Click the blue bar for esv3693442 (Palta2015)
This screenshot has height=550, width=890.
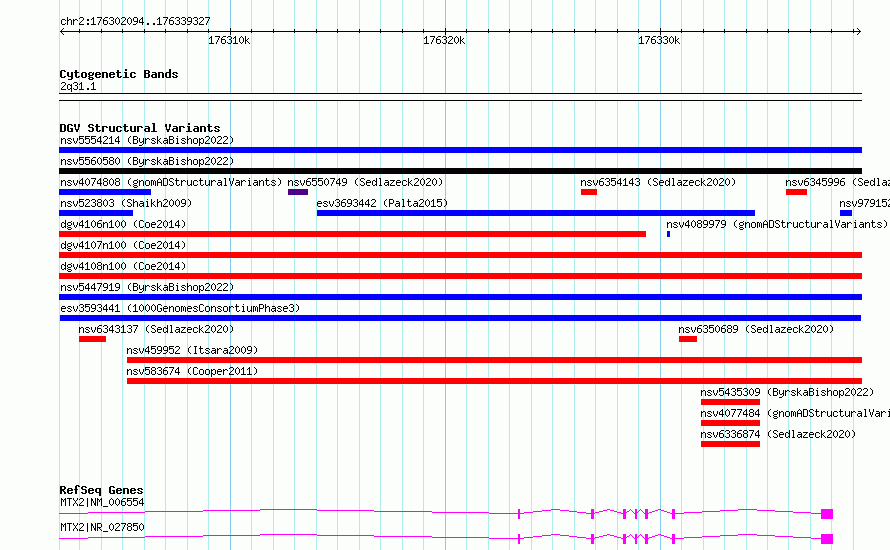tap(536, 213)
